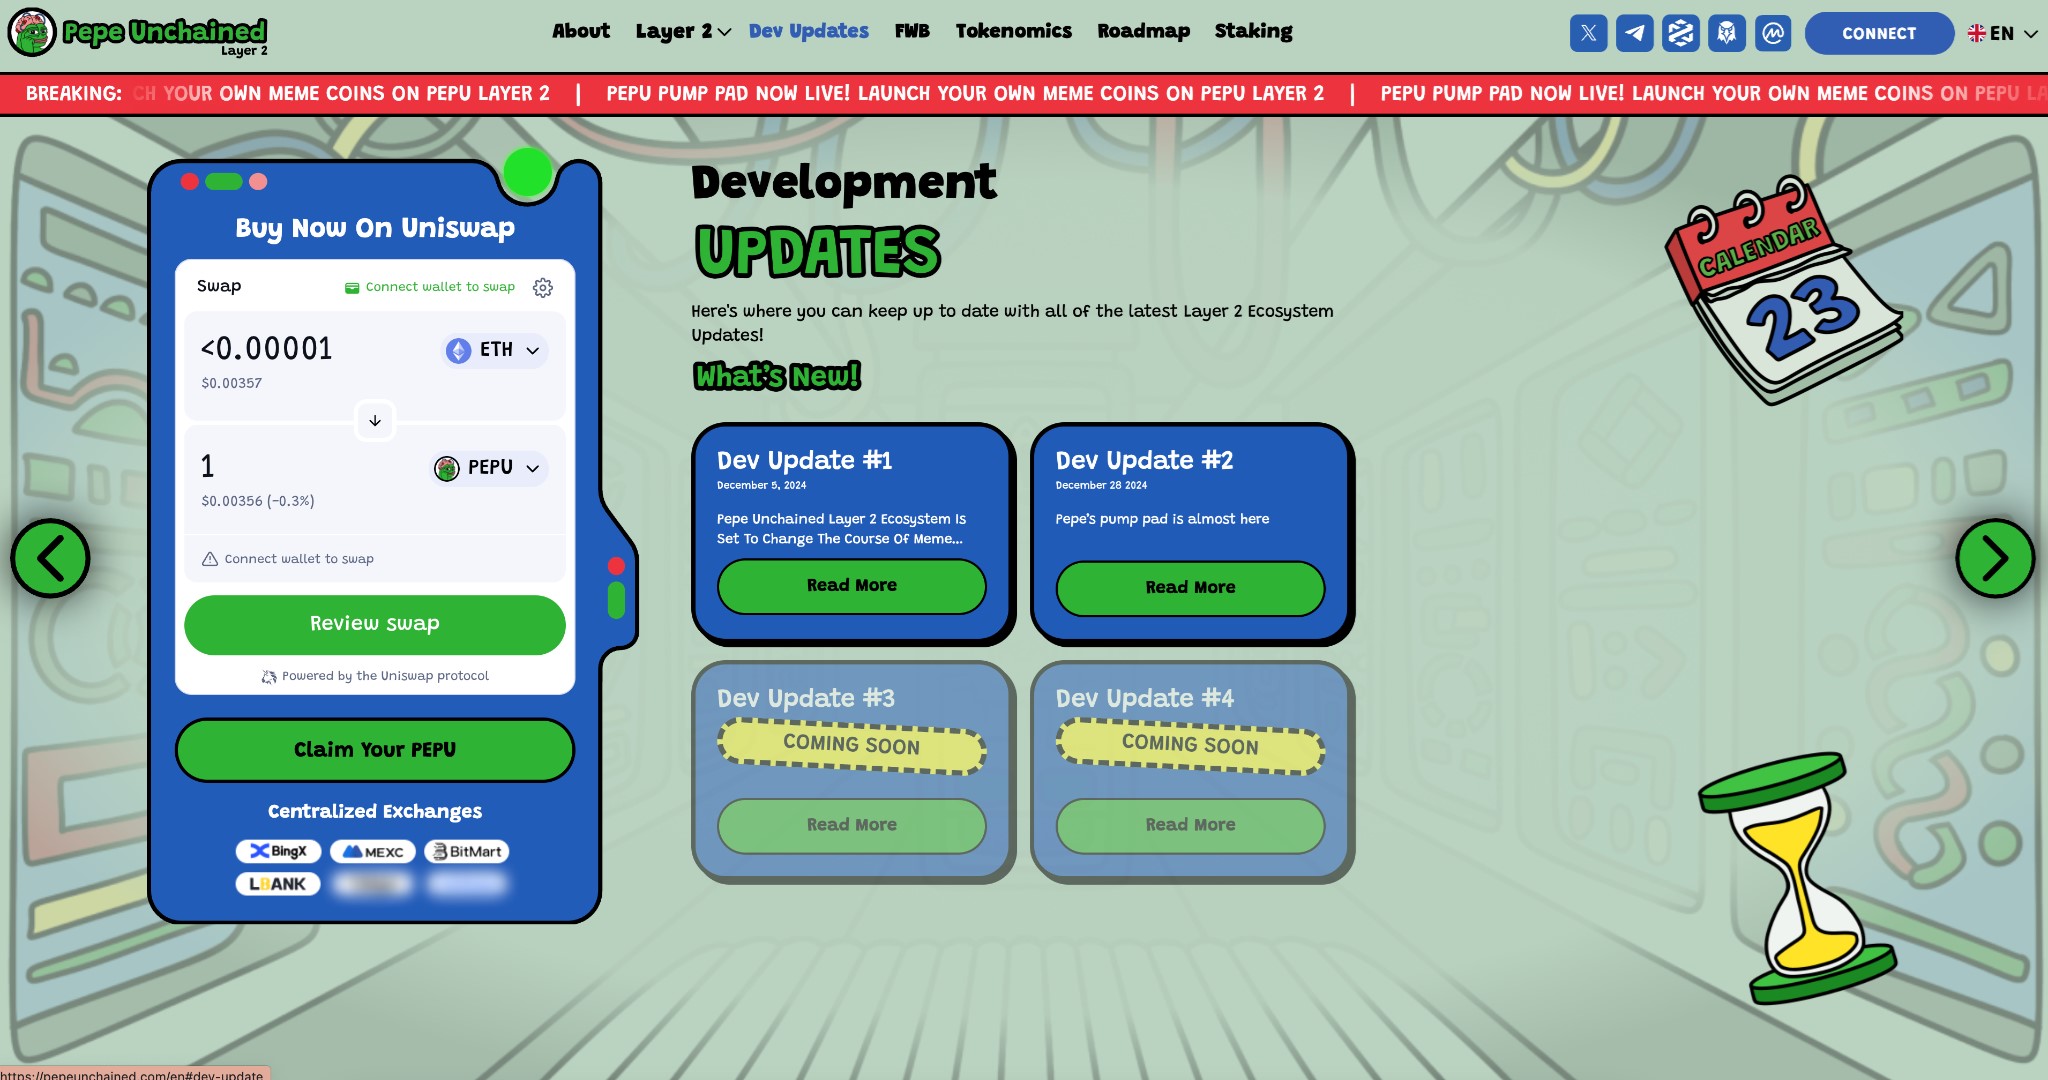Go to Dev Updates nav item

(x=809, y=31)
